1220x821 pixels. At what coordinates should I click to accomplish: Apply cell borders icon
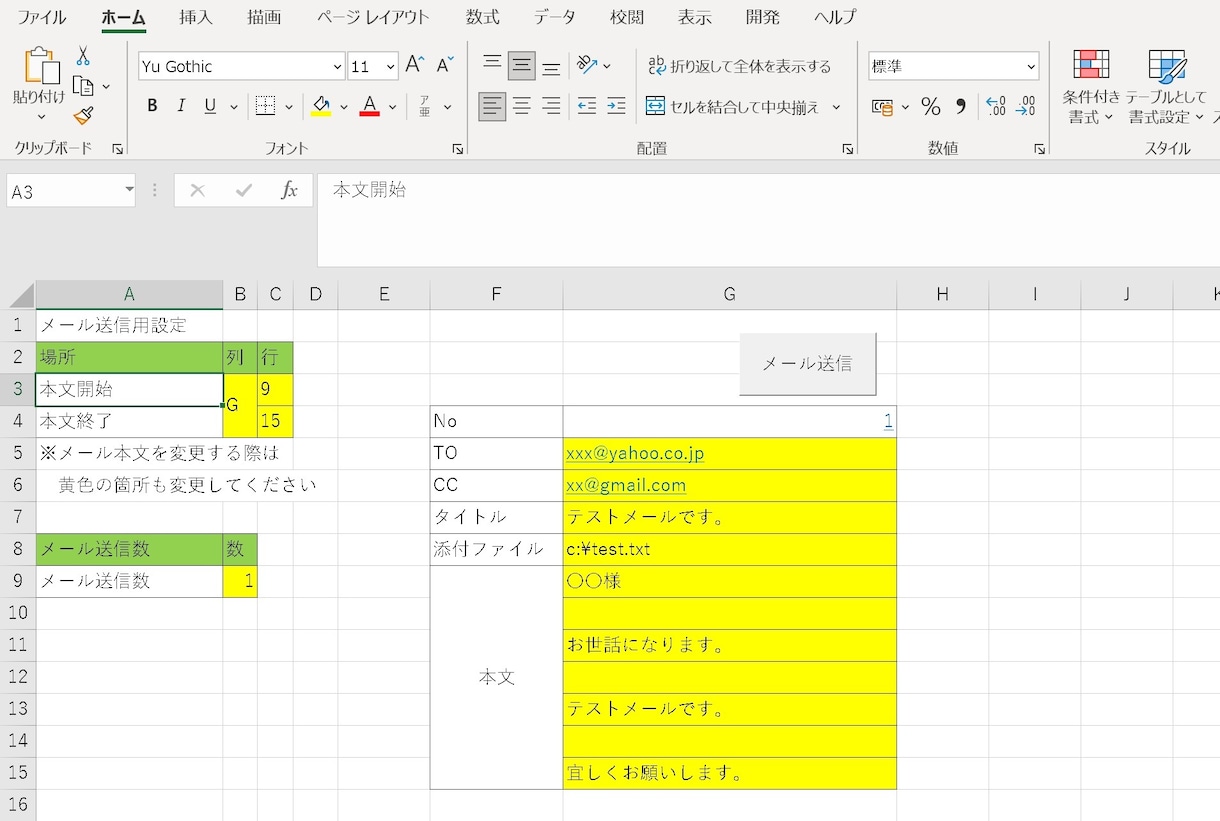coord(265,106)
